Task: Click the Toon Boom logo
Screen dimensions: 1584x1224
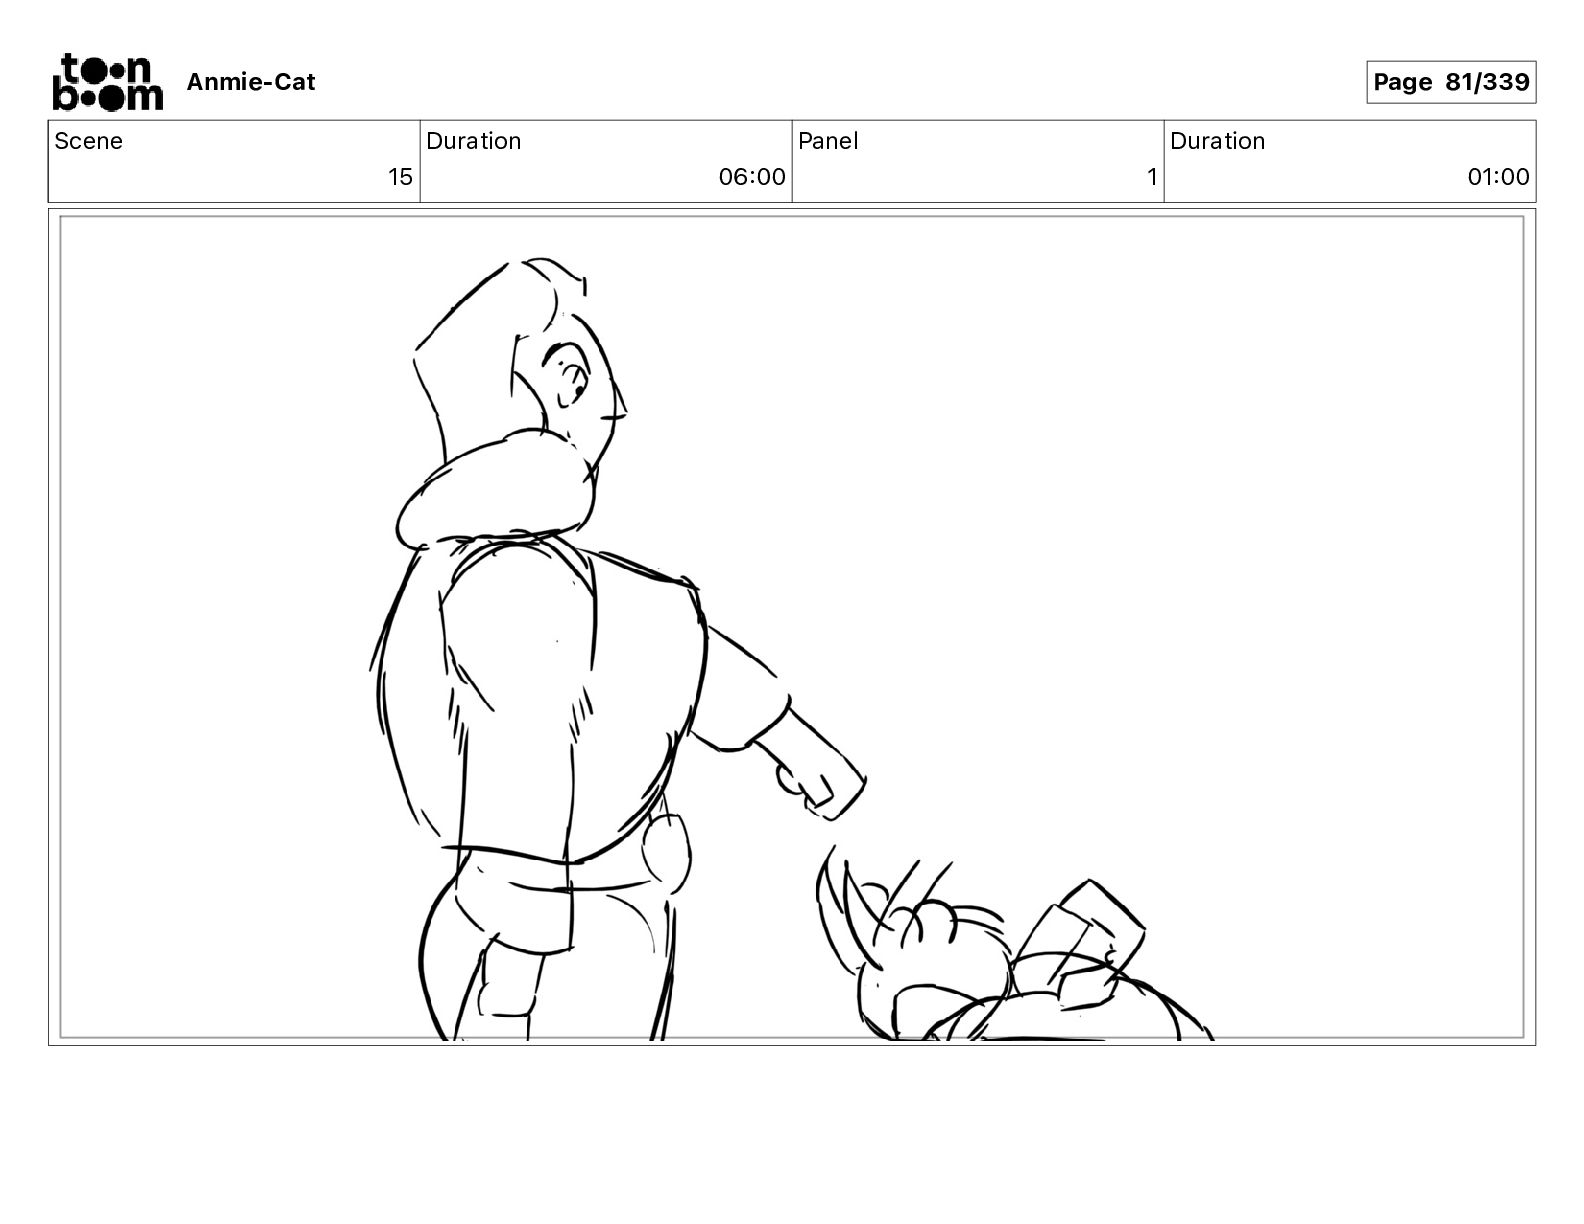Action: click(107, 81)
